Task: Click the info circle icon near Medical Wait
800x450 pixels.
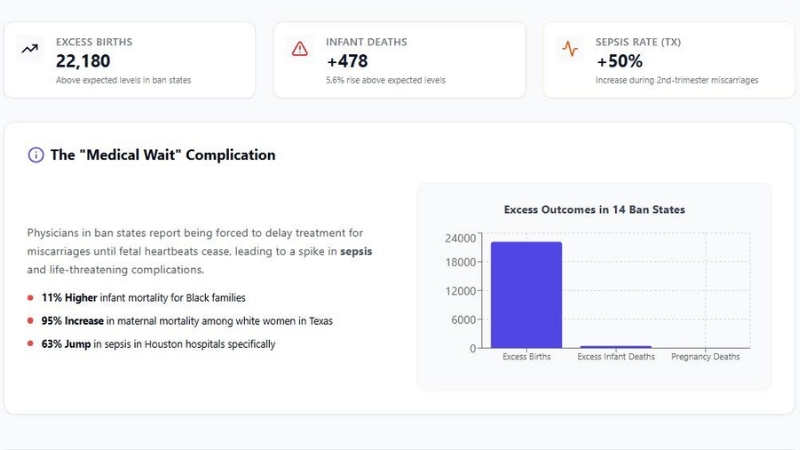Action: [x=36, y=155]
